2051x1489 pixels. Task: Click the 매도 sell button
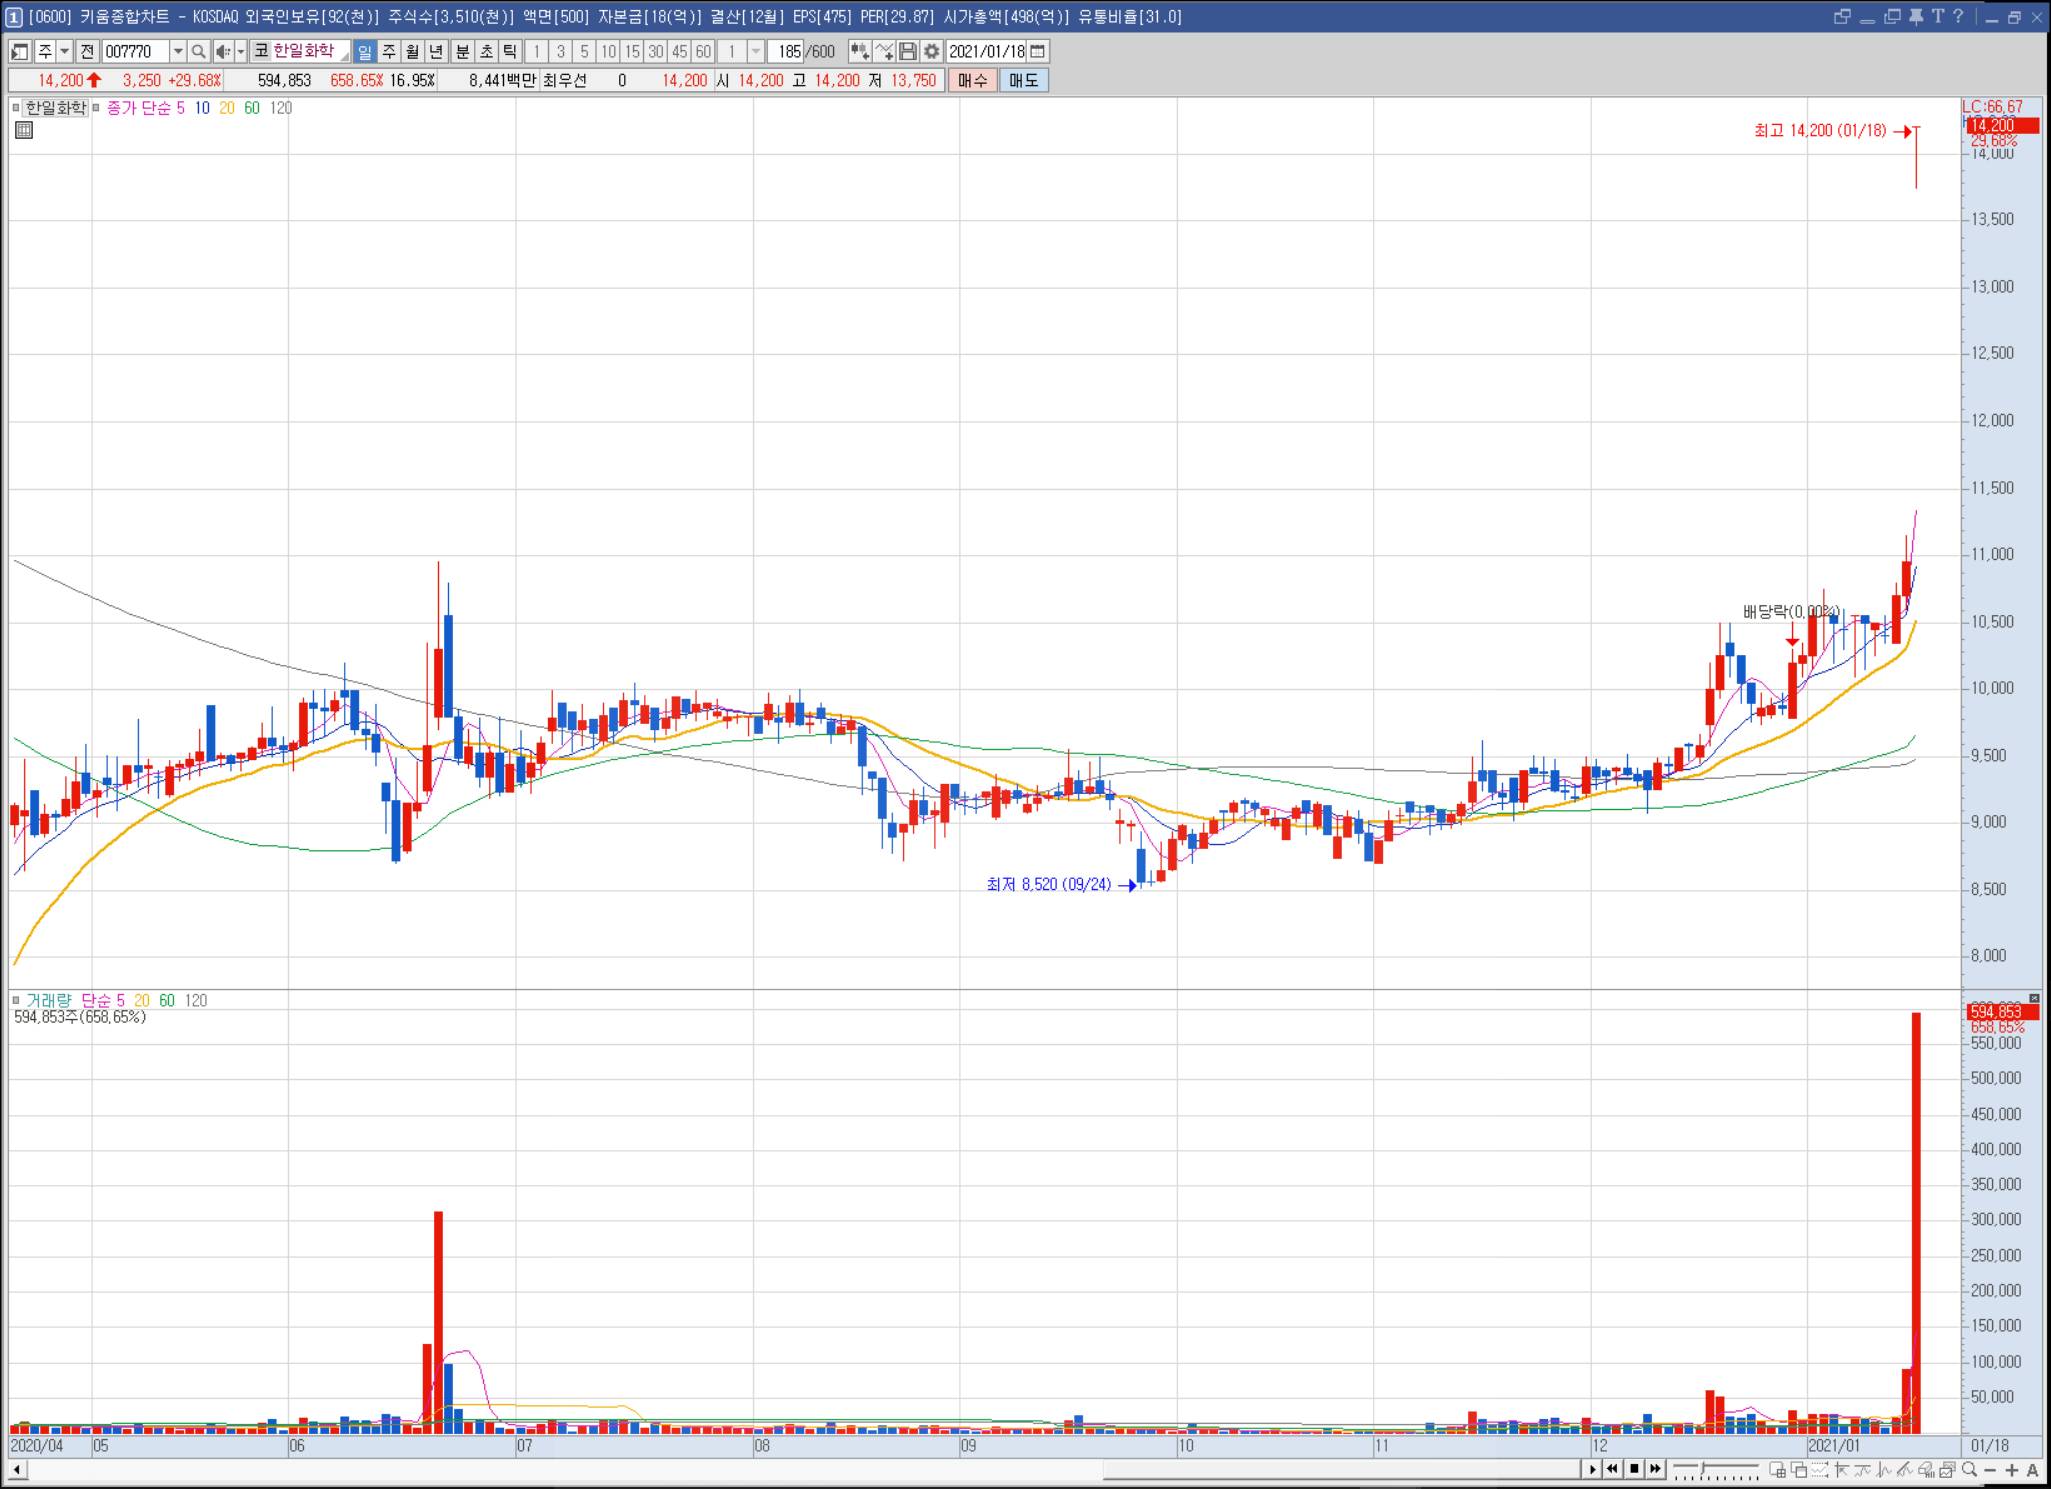coord(1023,81)
